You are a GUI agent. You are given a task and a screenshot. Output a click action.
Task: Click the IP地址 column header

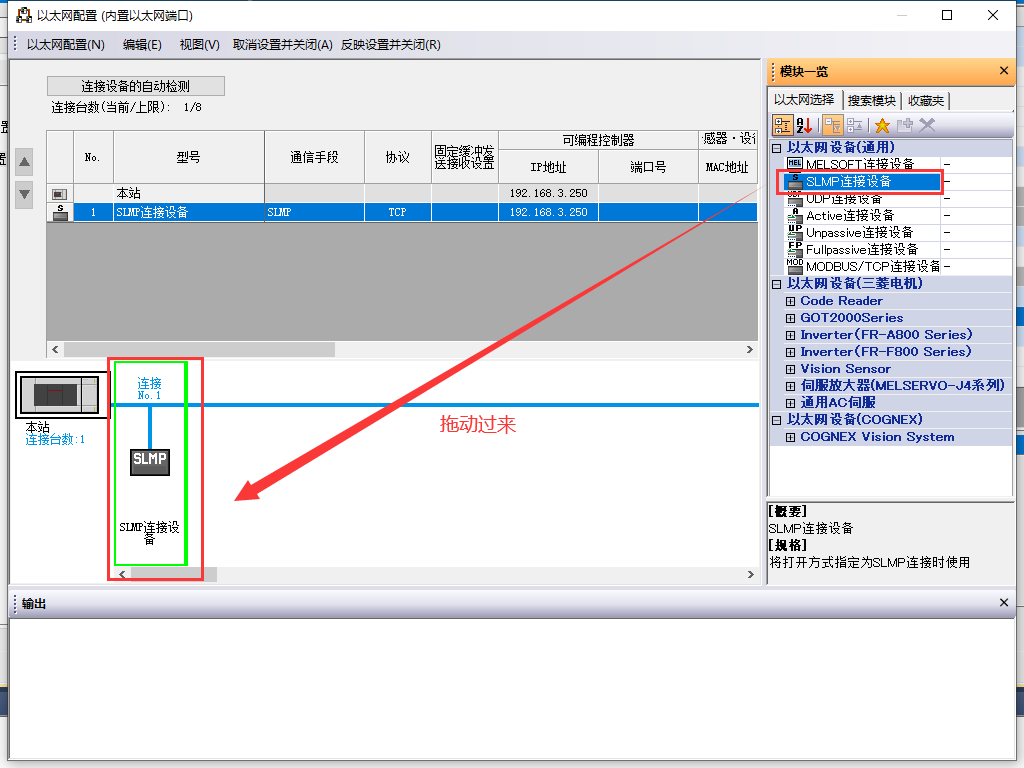click(x=549, y=167)
